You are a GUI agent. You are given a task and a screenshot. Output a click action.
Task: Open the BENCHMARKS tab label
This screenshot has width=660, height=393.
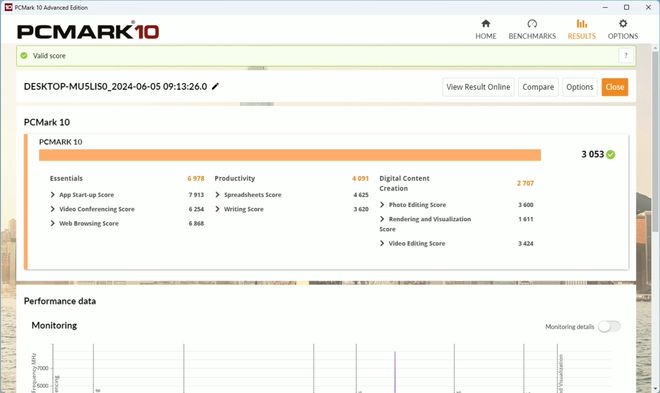532,36
